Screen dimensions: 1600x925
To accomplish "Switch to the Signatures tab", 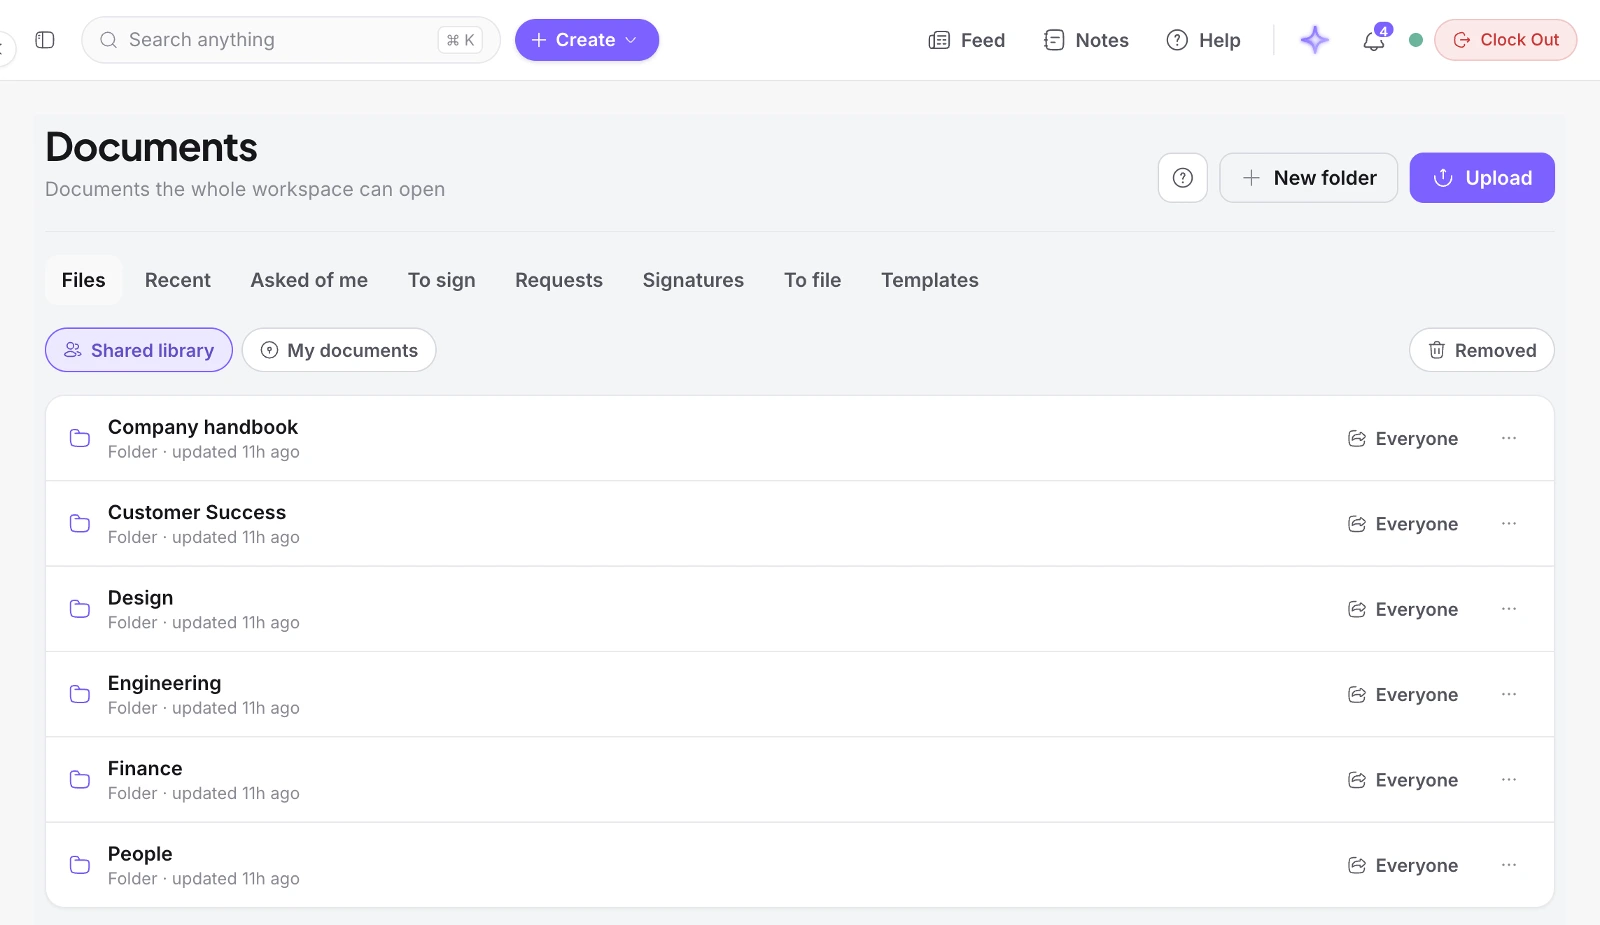I will [x=693, y=280].
